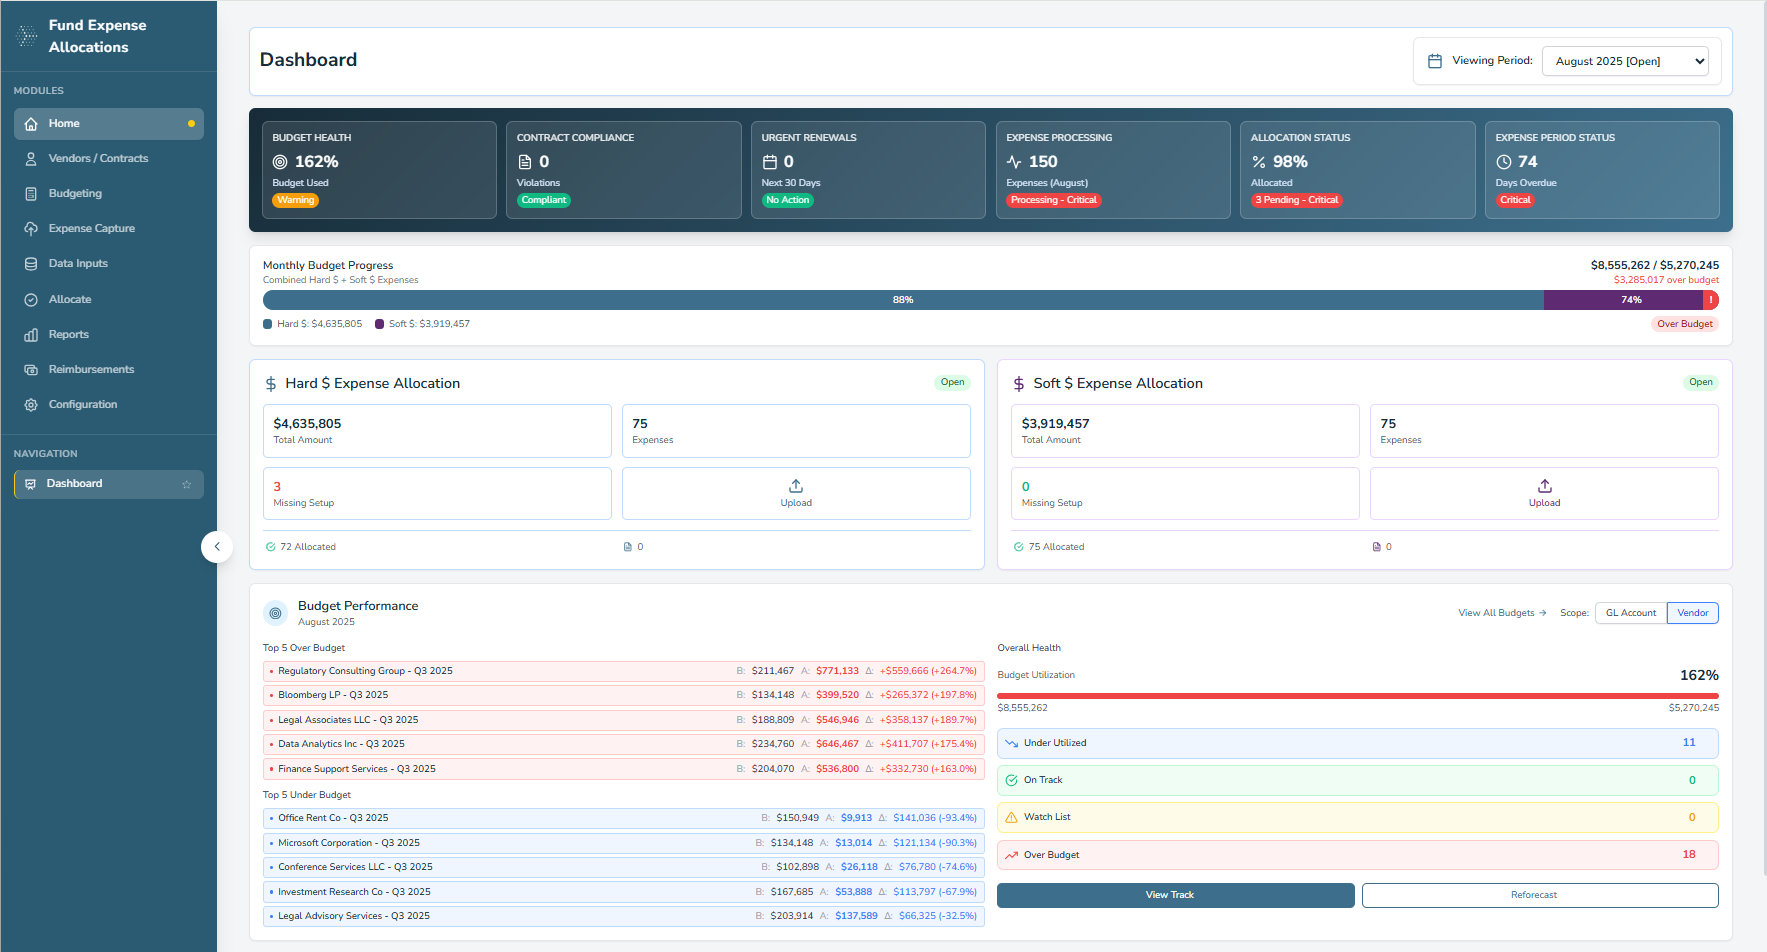Click the Budgeting clipboard icon in sidebar
This screenshot has height=952, width=1767.
pos(31,194)
